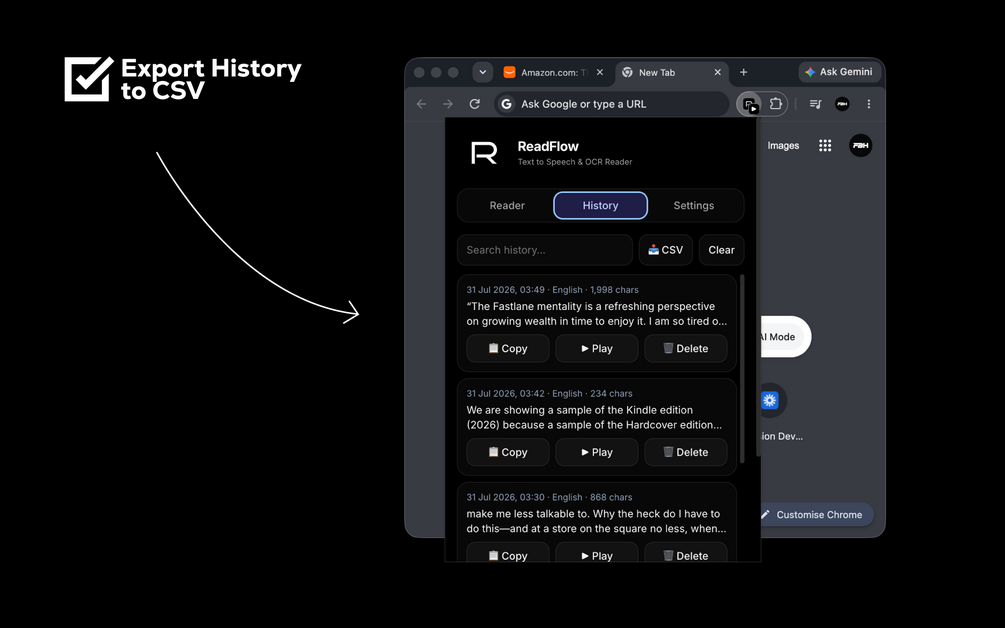Viewport: 1005px width, 628px height.
Task: Play the Kindle edition sample entry
Action: pos(597,452)
